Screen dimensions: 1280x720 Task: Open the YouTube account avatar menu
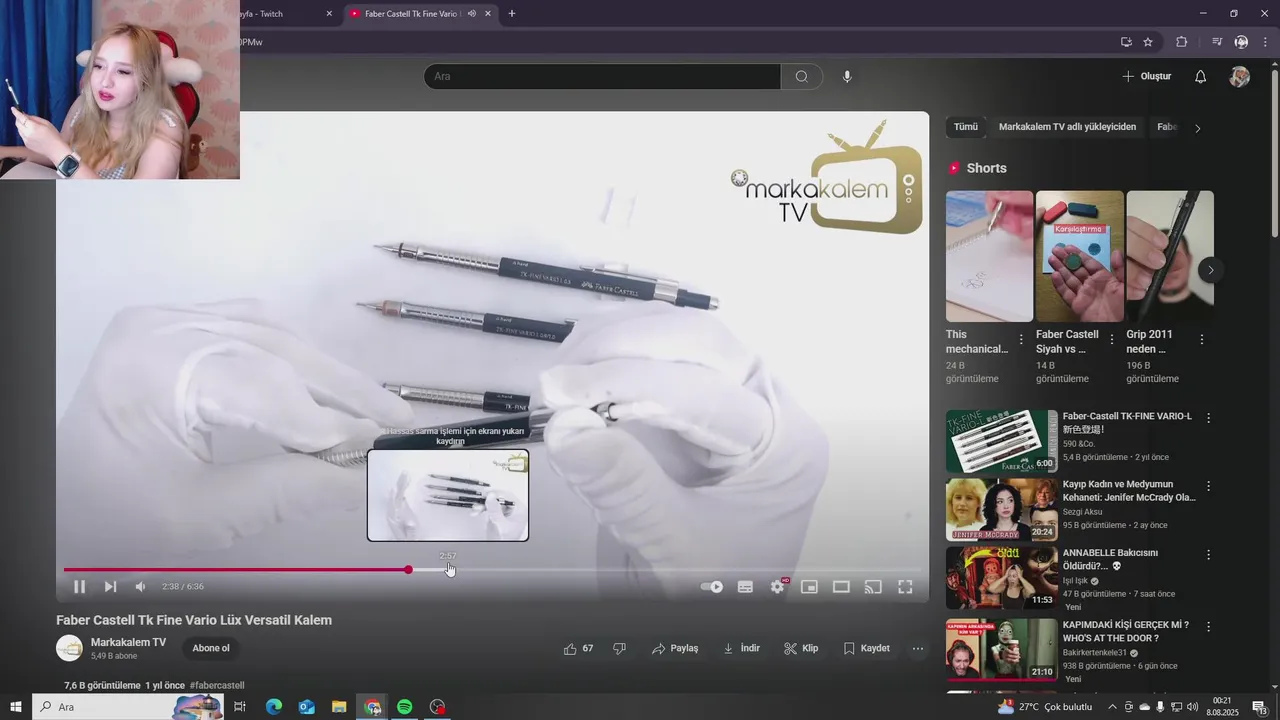tap(1240, 76)
